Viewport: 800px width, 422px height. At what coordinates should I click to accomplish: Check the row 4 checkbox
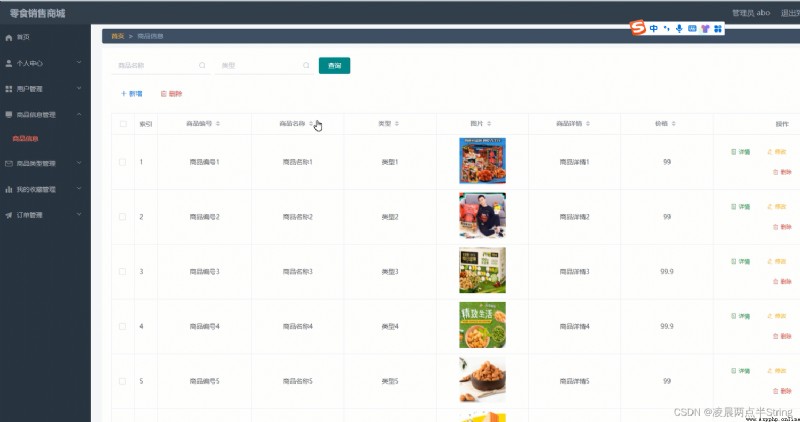(122, 326)
